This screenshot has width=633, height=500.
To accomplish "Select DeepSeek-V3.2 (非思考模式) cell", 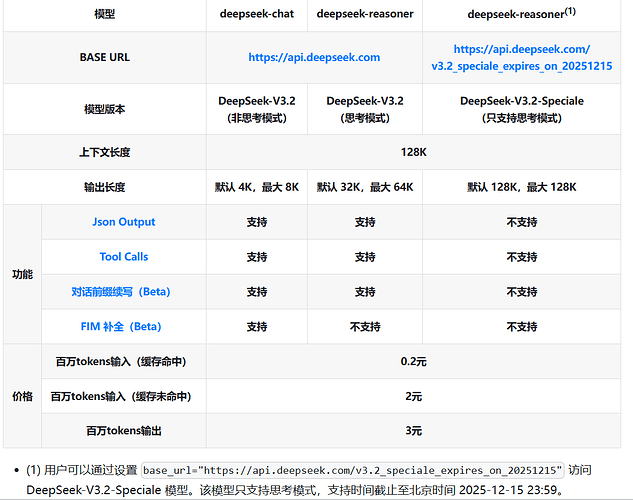I will (257, 109).
